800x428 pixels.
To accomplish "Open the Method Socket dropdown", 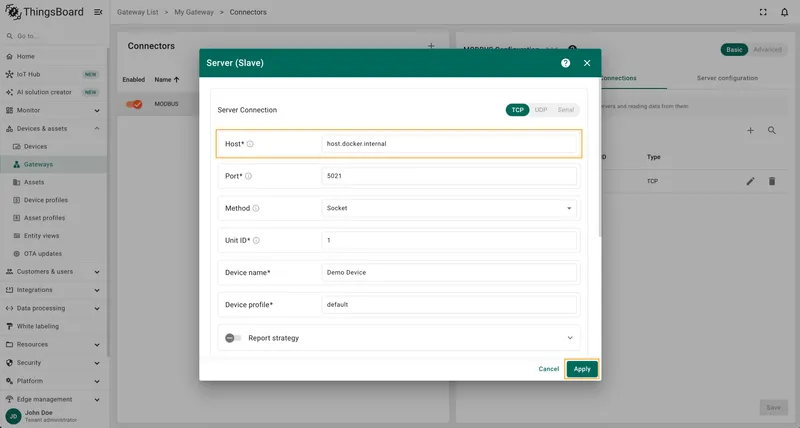I will pyautogui.click(x=449, y=208).
